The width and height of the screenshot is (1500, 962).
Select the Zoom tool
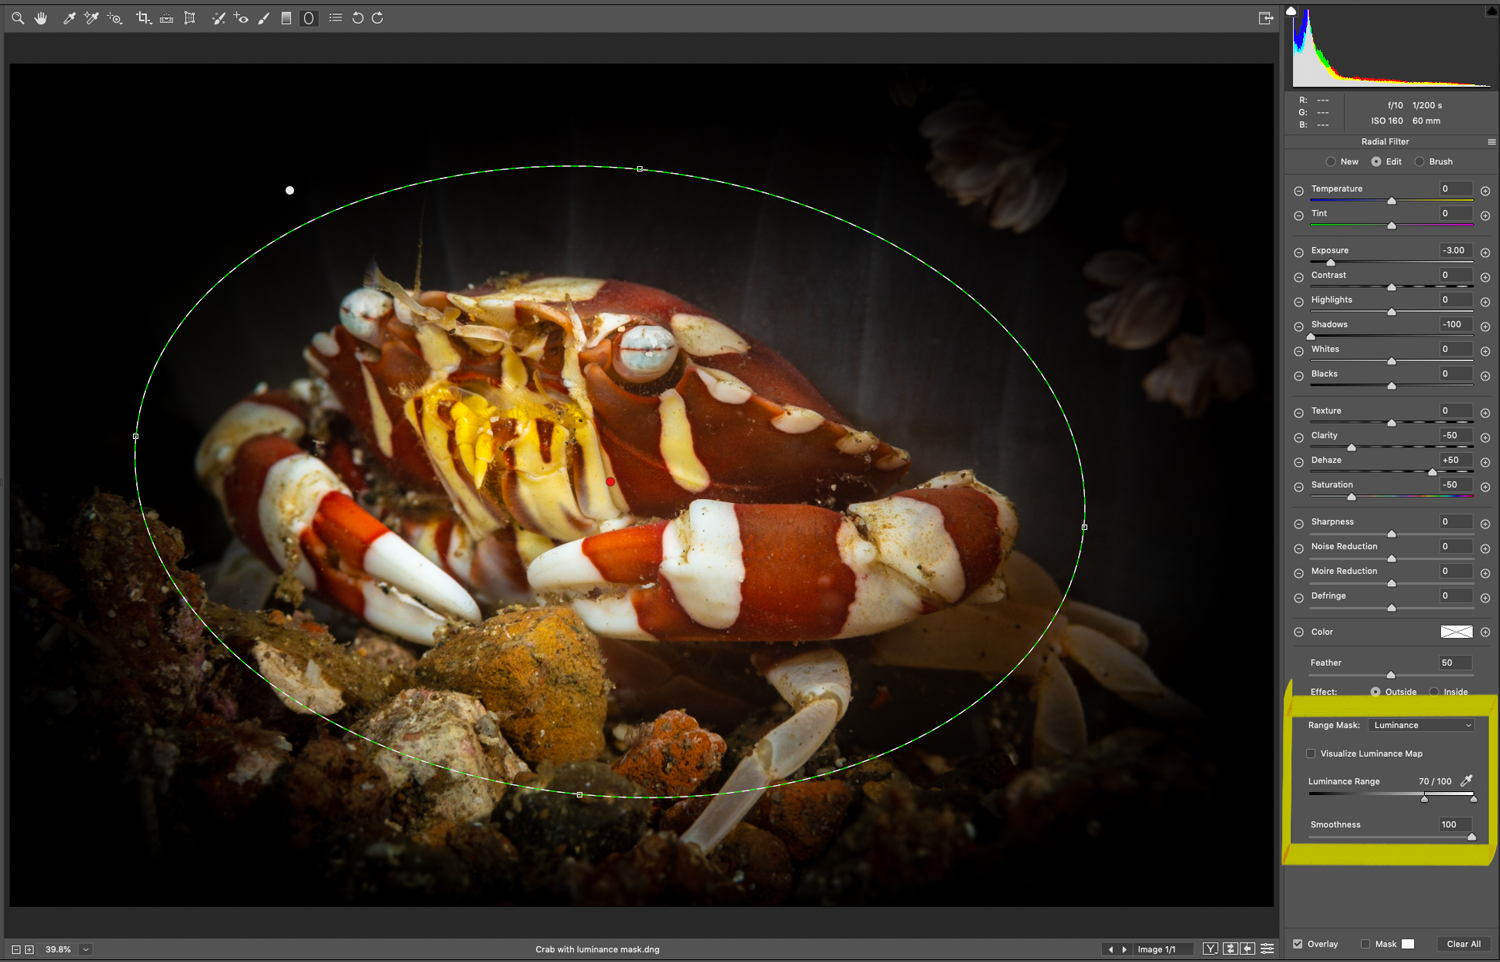point(18,17)
